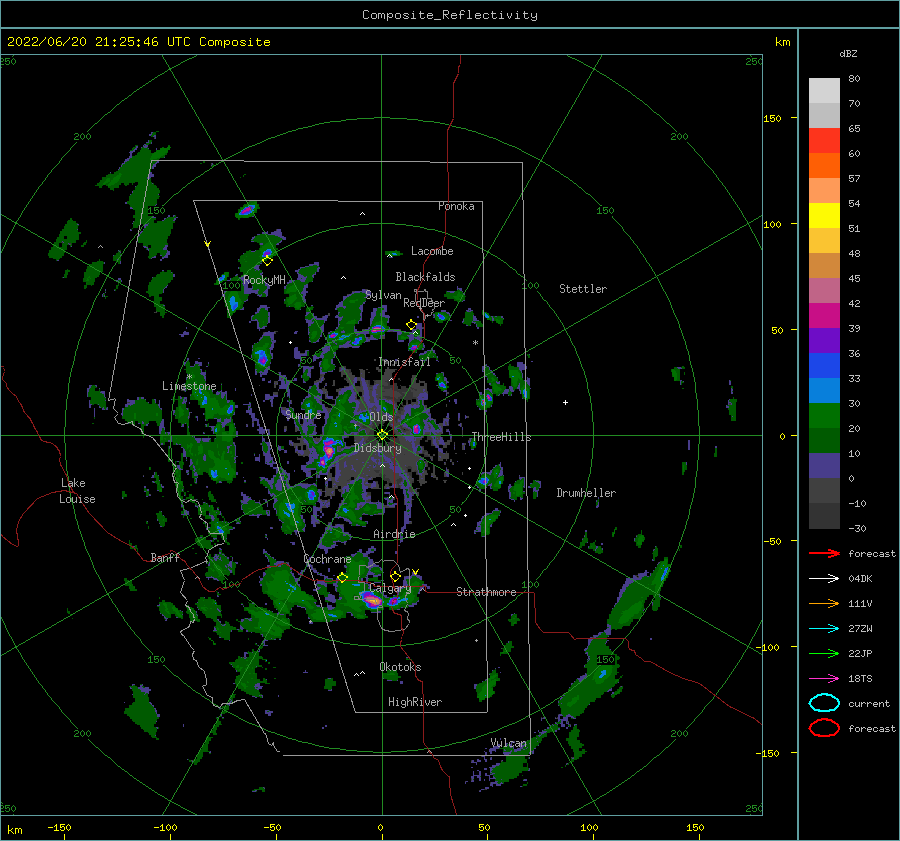Select the 65 dBZ red color swatch
Screen dimensions: 900x841
824,140
